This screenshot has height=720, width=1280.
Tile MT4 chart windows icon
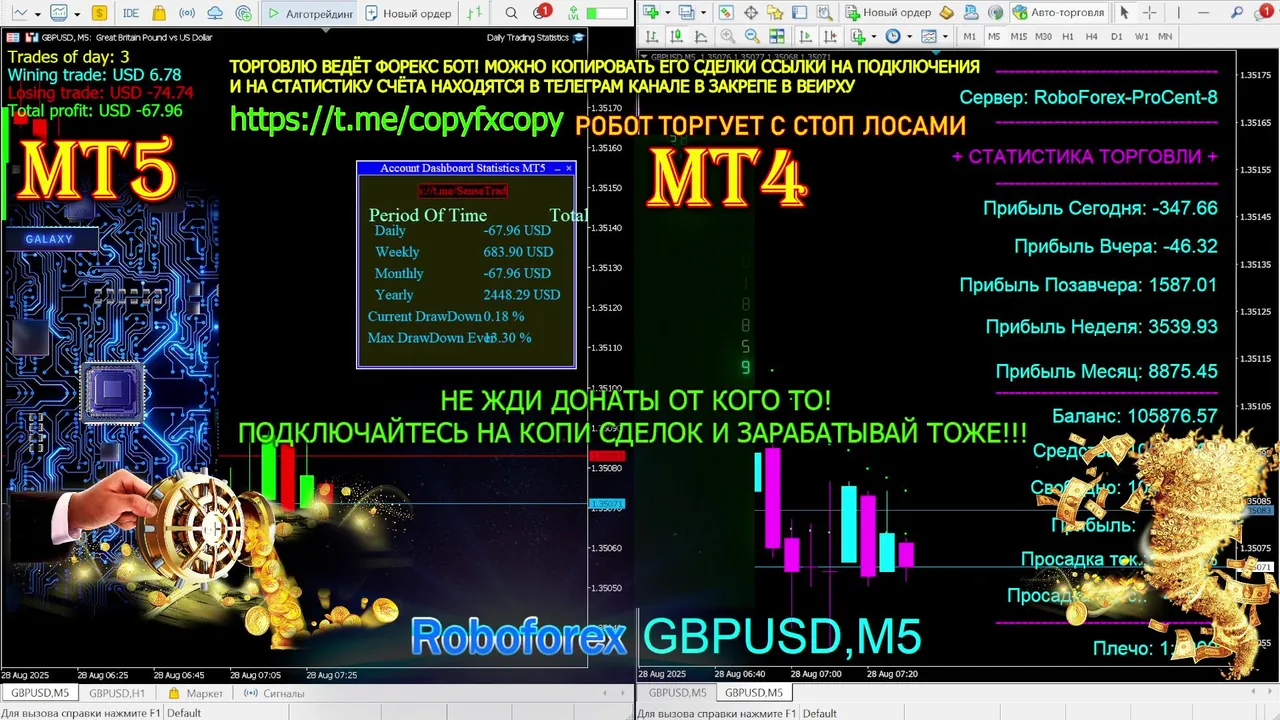pos(776,36)
